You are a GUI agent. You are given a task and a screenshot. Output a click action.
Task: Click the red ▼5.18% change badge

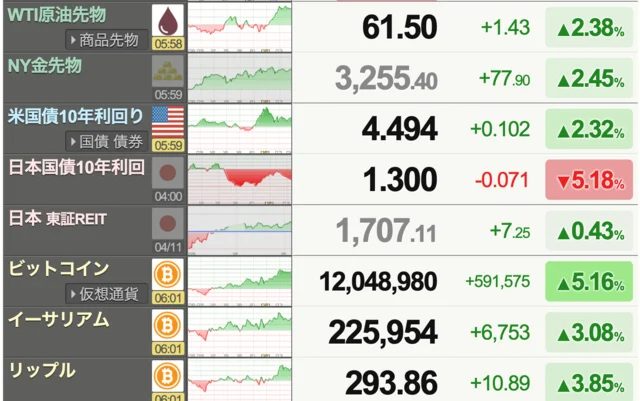coord(589,181)
